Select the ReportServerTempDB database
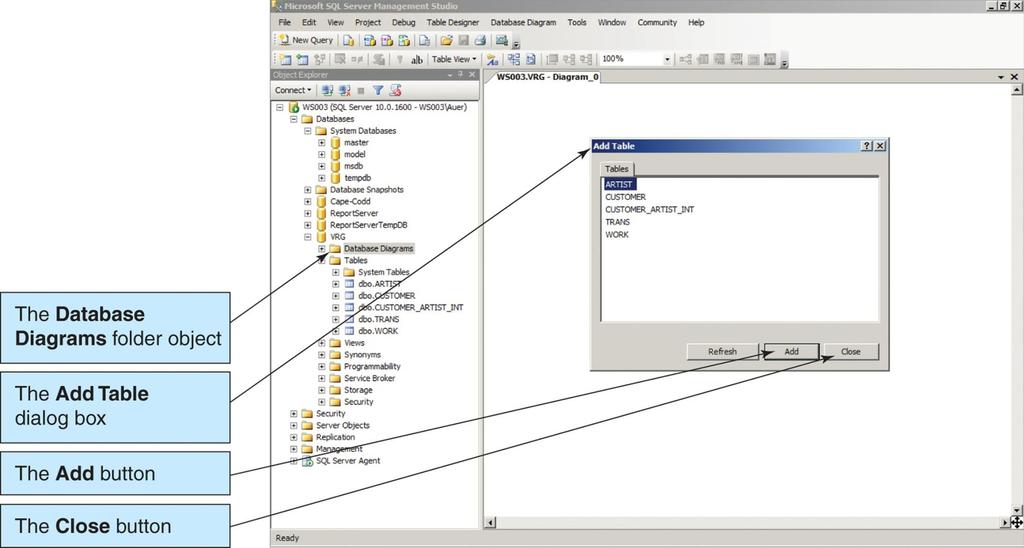1024x548 pixels. [368, 225]
